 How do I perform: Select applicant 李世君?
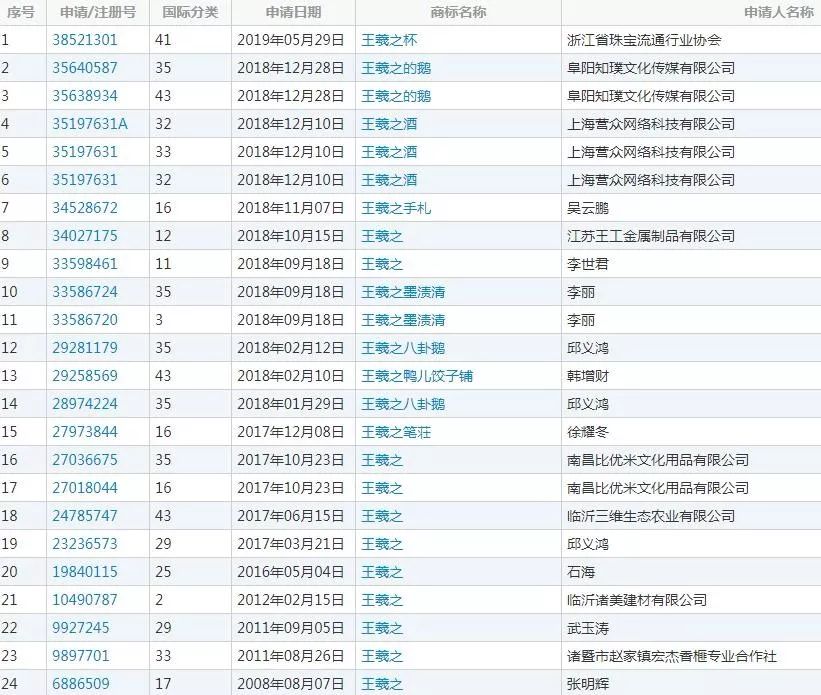tap(588, 264)
